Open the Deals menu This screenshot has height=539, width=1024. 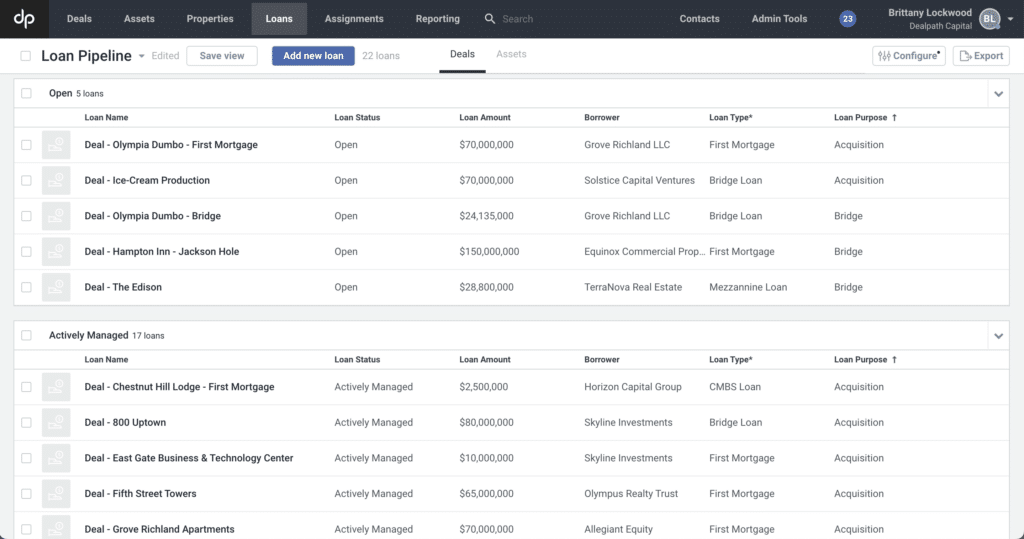(79, 19)
